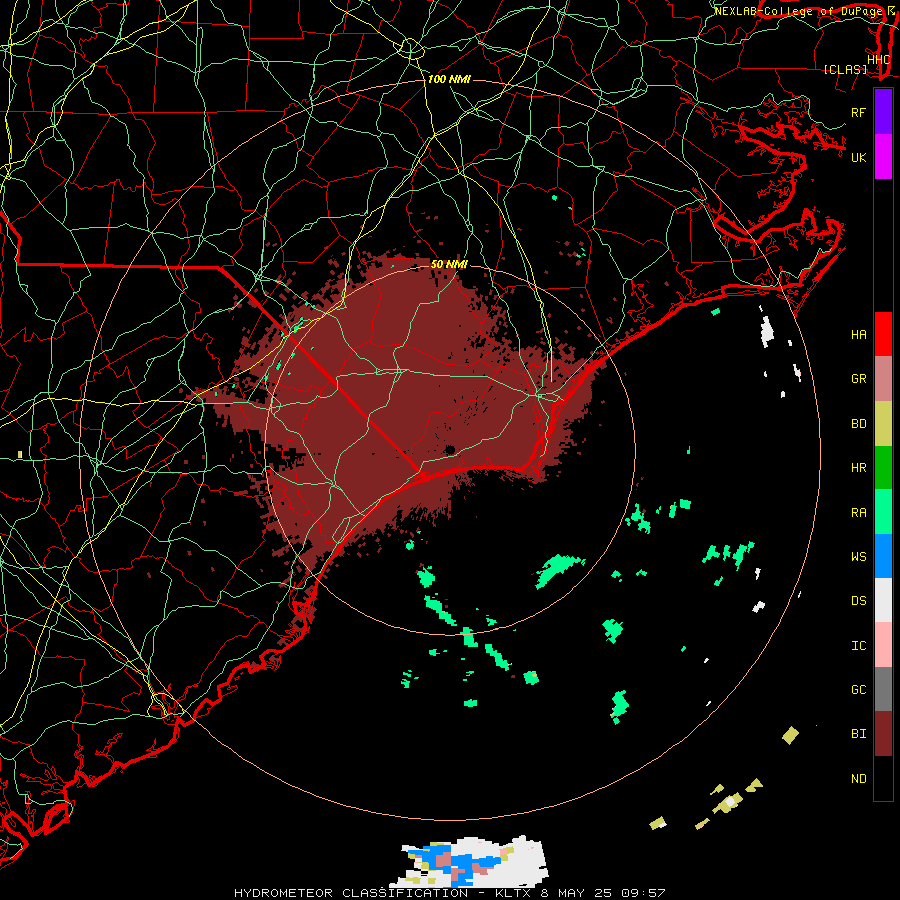Image resolution: width=900 pixels, height=900 pixels.
Task: Click the NEXLAB-College of DuPage title text
Action: click(x=799, y=11)
